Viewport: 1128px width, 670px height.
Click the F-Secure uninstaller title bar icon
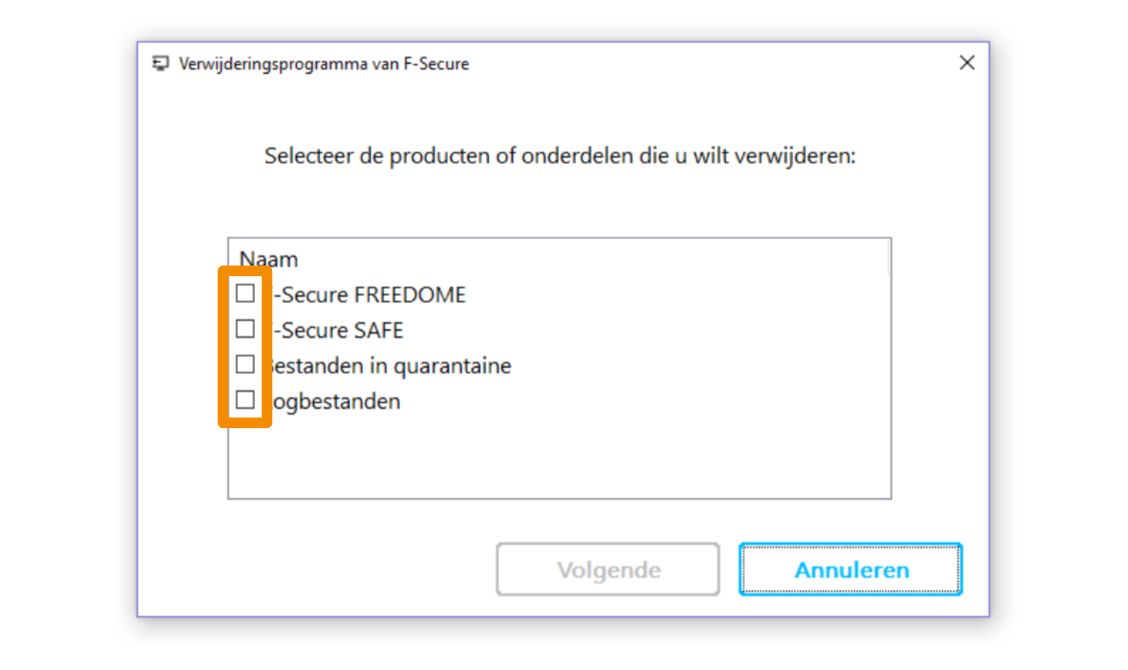[160, 64]
